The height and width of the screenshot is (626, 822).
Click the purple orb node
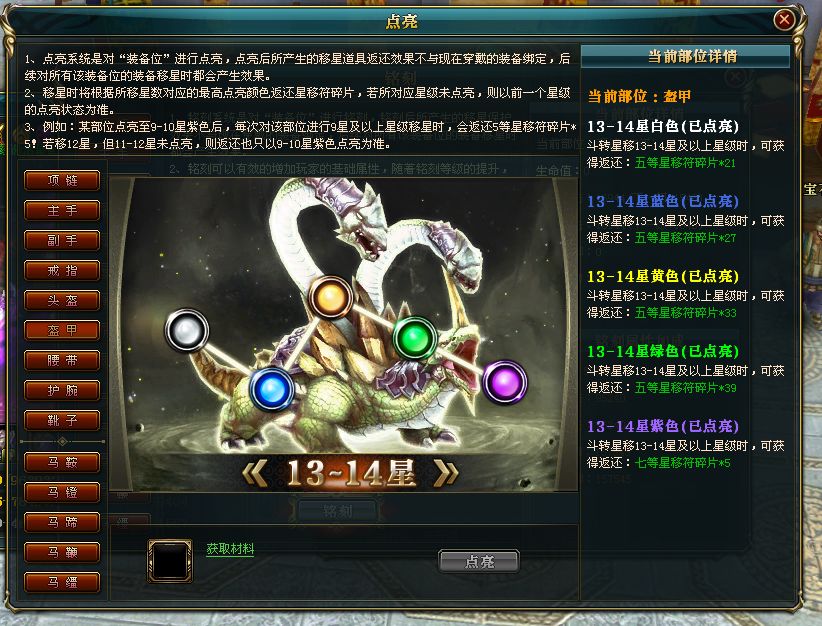(504, 382)
